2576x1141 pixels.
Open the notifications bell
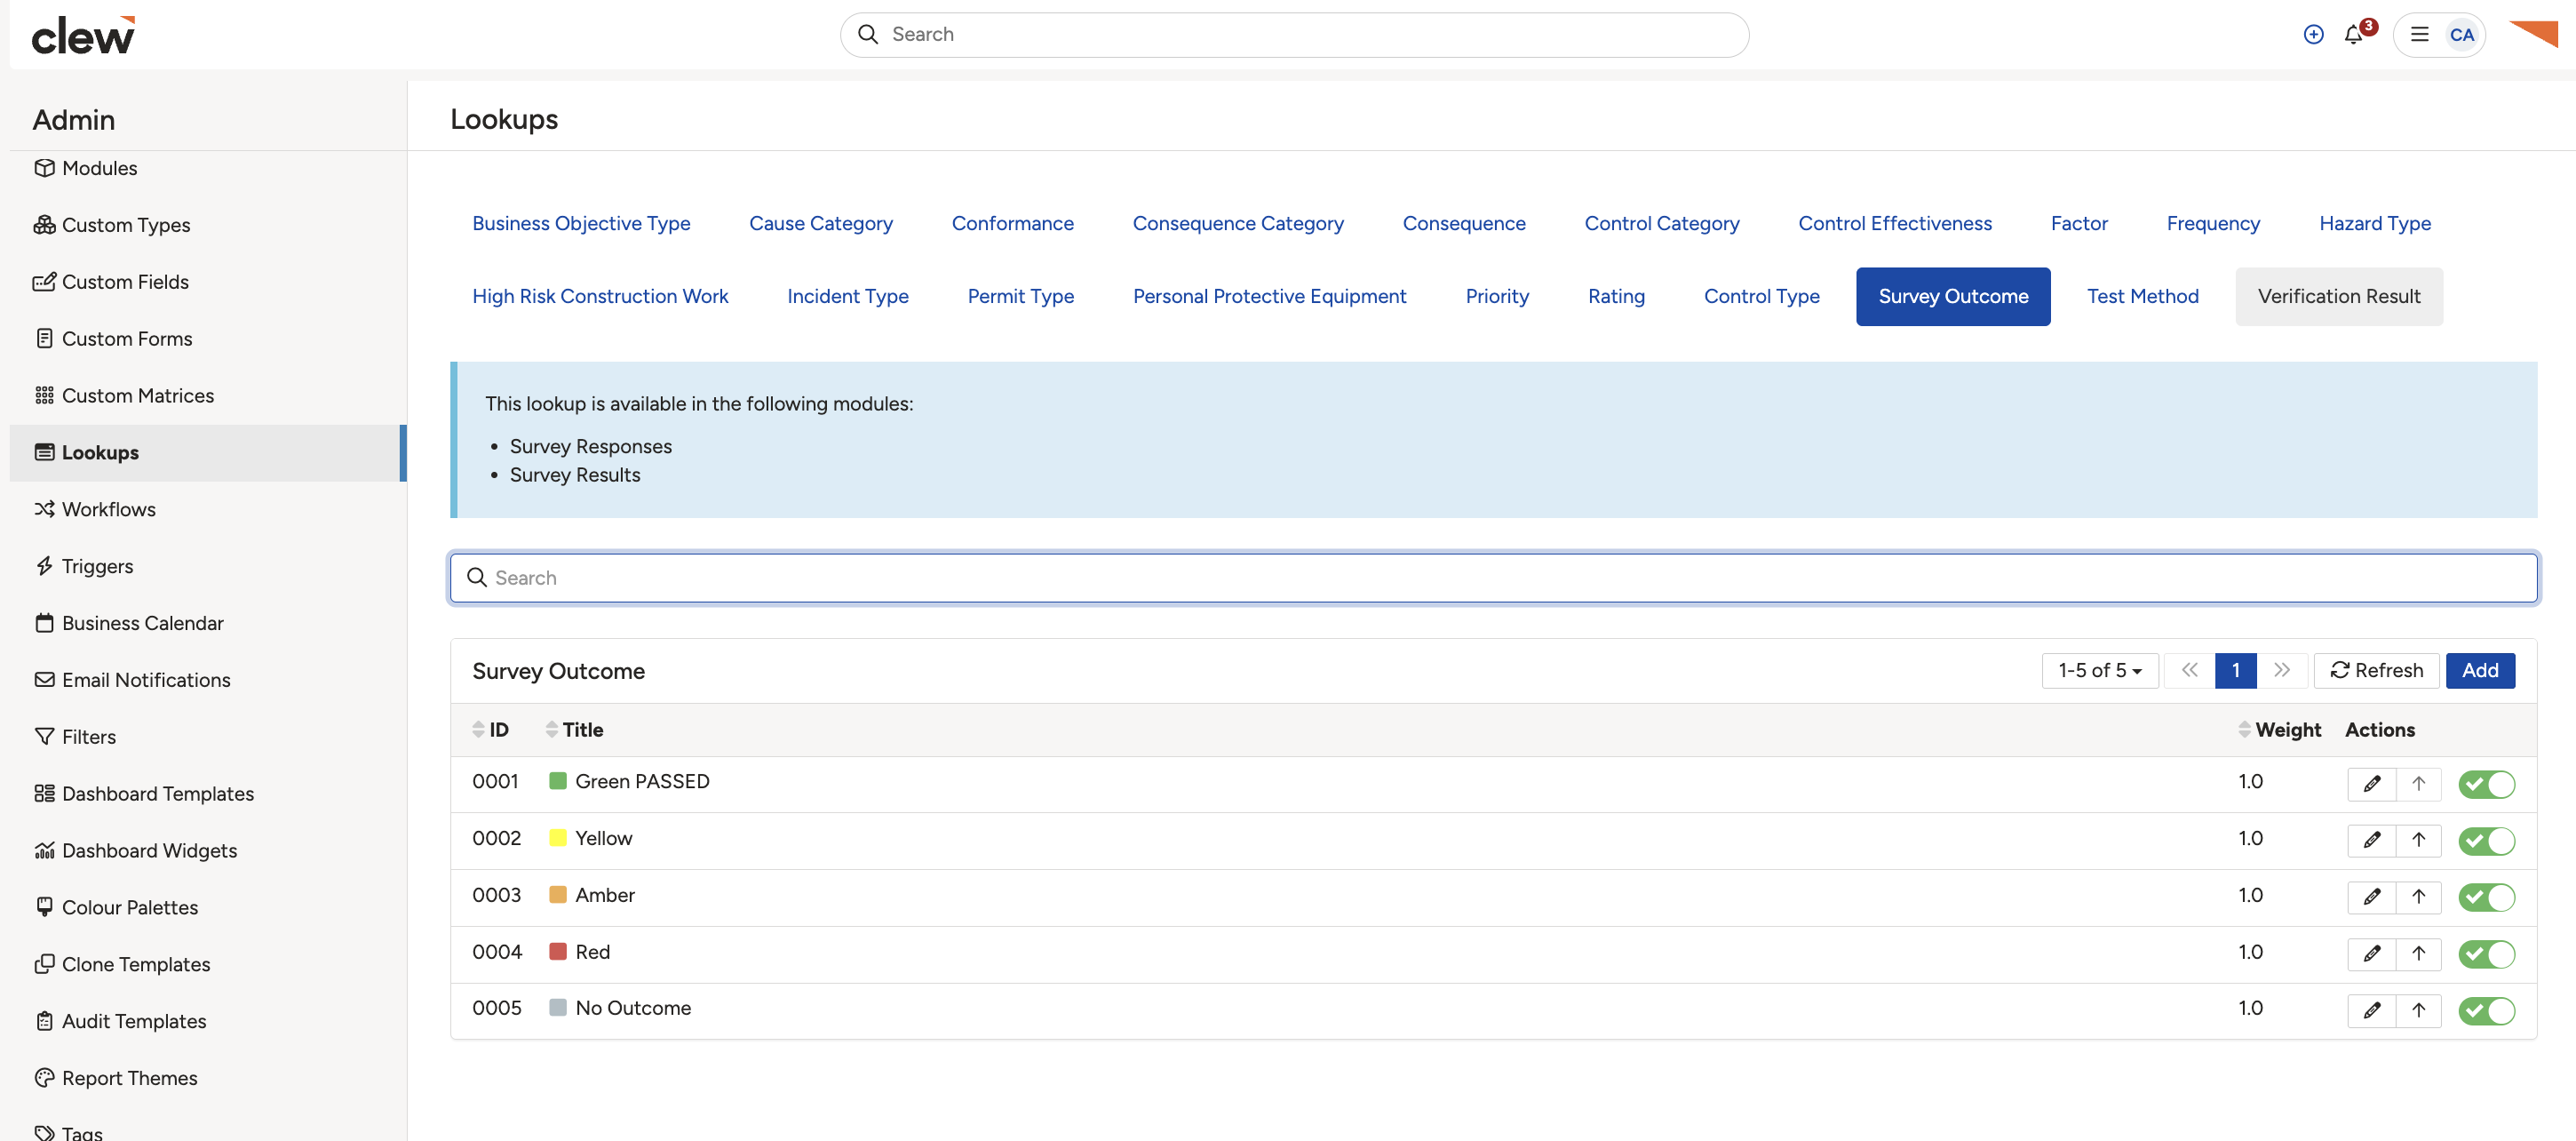pyautogui.click(x=2353, y=34)
